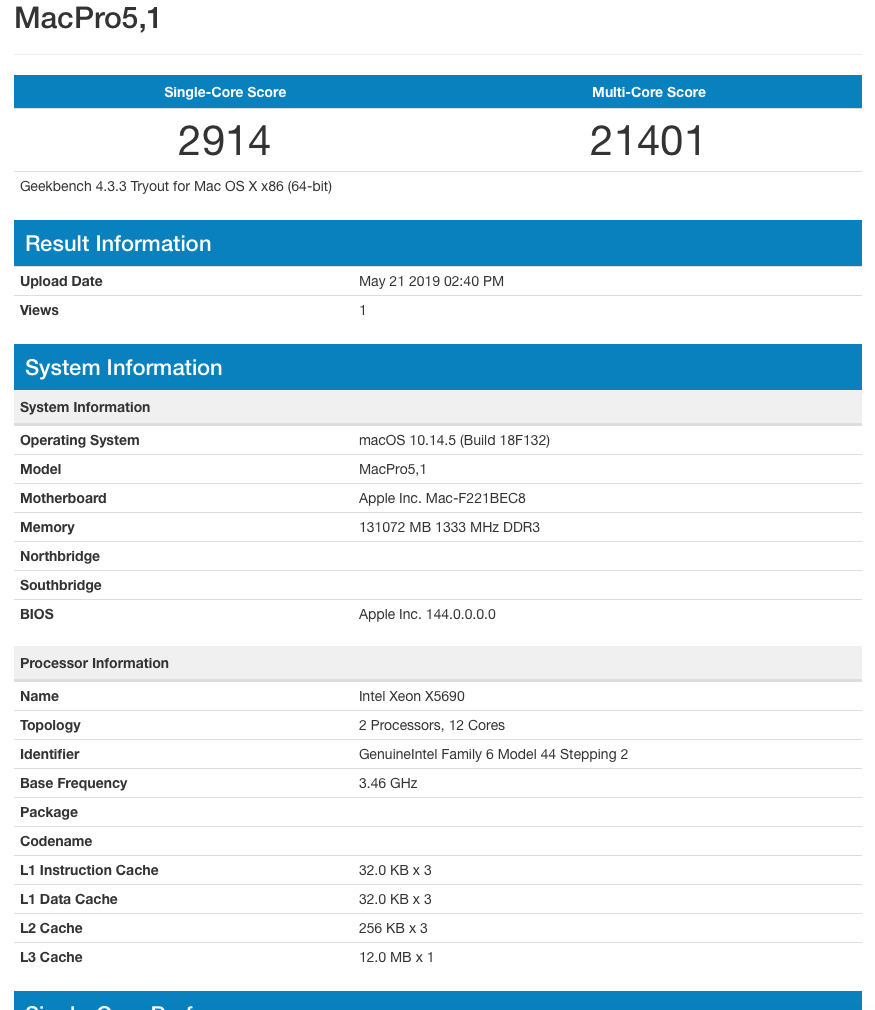The width and height of the screenshot is (875, 1010).
Task: Select the May 21 2019 02:40 PM value
Action: pos(431,281)
